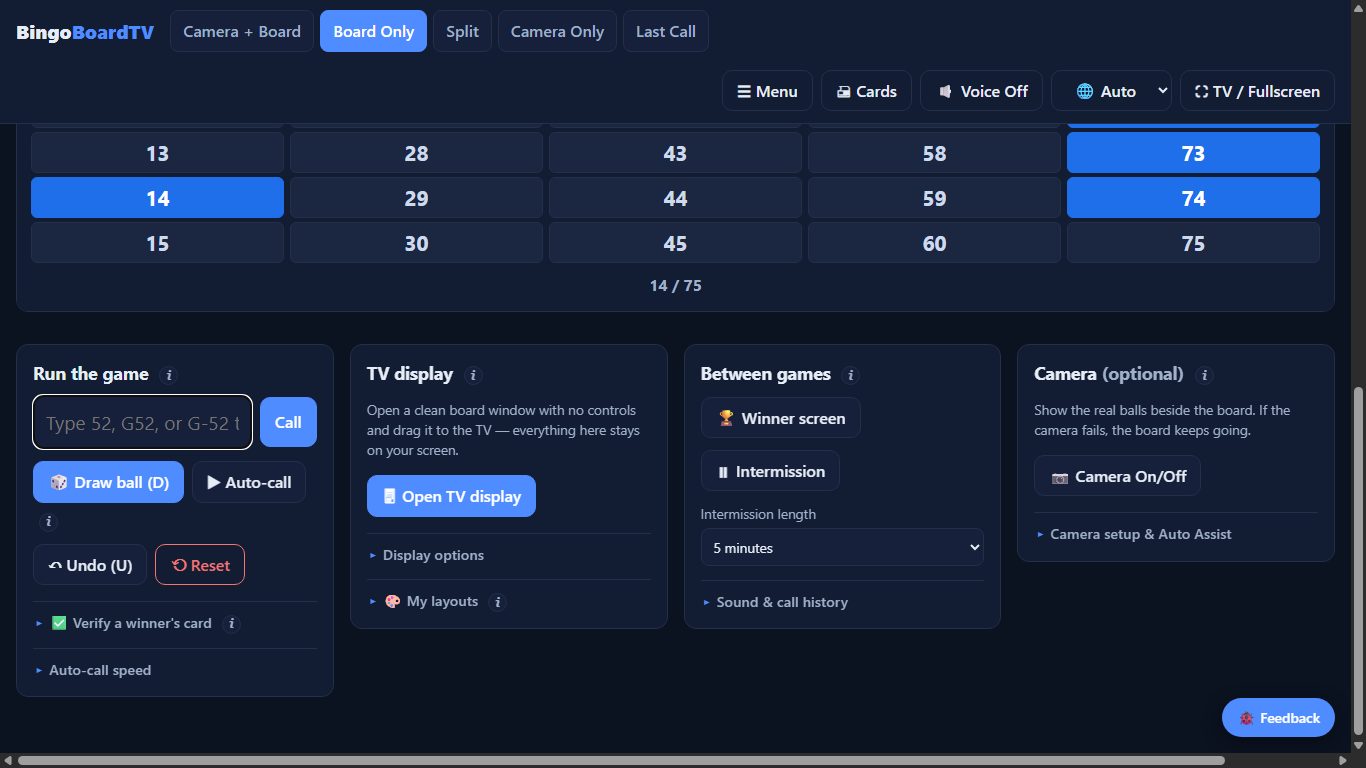Click the vertical page scrollbar

[1358, 560]
